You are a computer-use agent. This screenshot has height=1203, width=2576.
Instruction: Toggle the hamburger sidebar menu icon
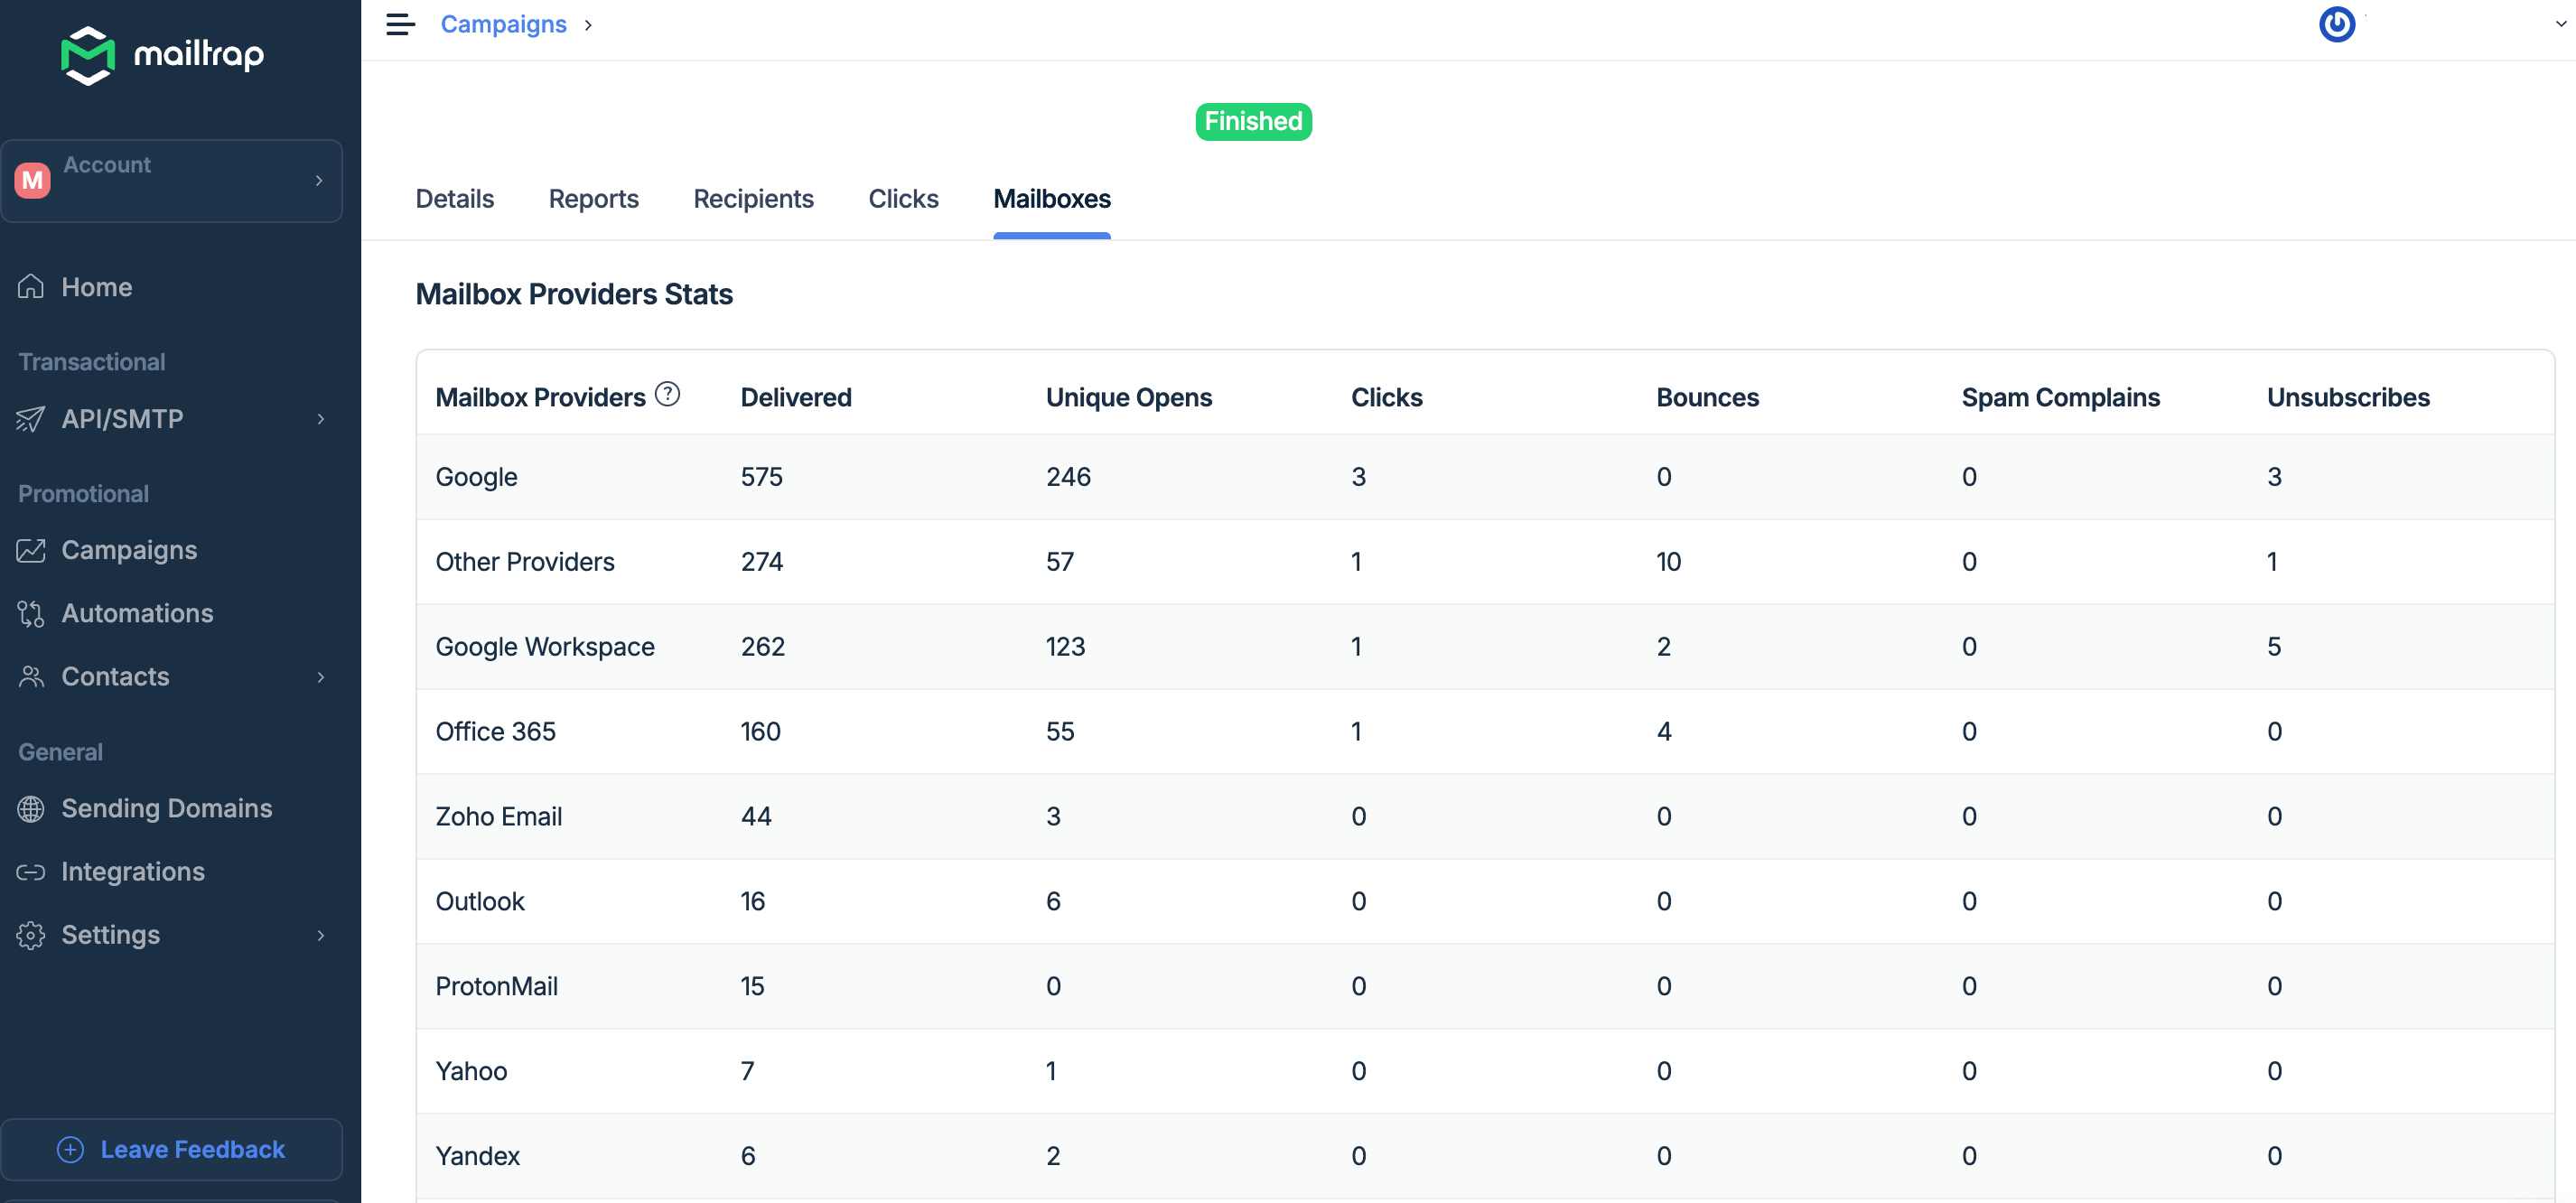tap(400, 24)
